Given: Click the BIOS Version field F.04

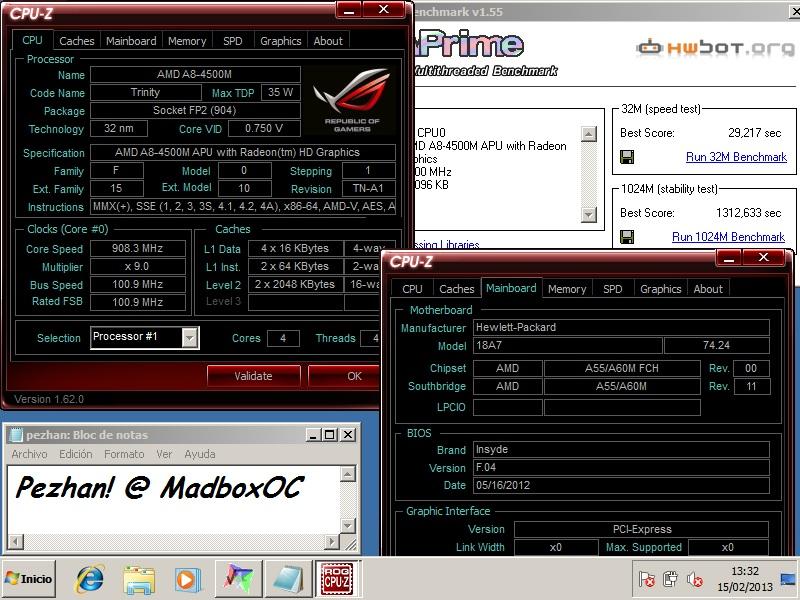Looking at the screenshot, I should [621, 467].
